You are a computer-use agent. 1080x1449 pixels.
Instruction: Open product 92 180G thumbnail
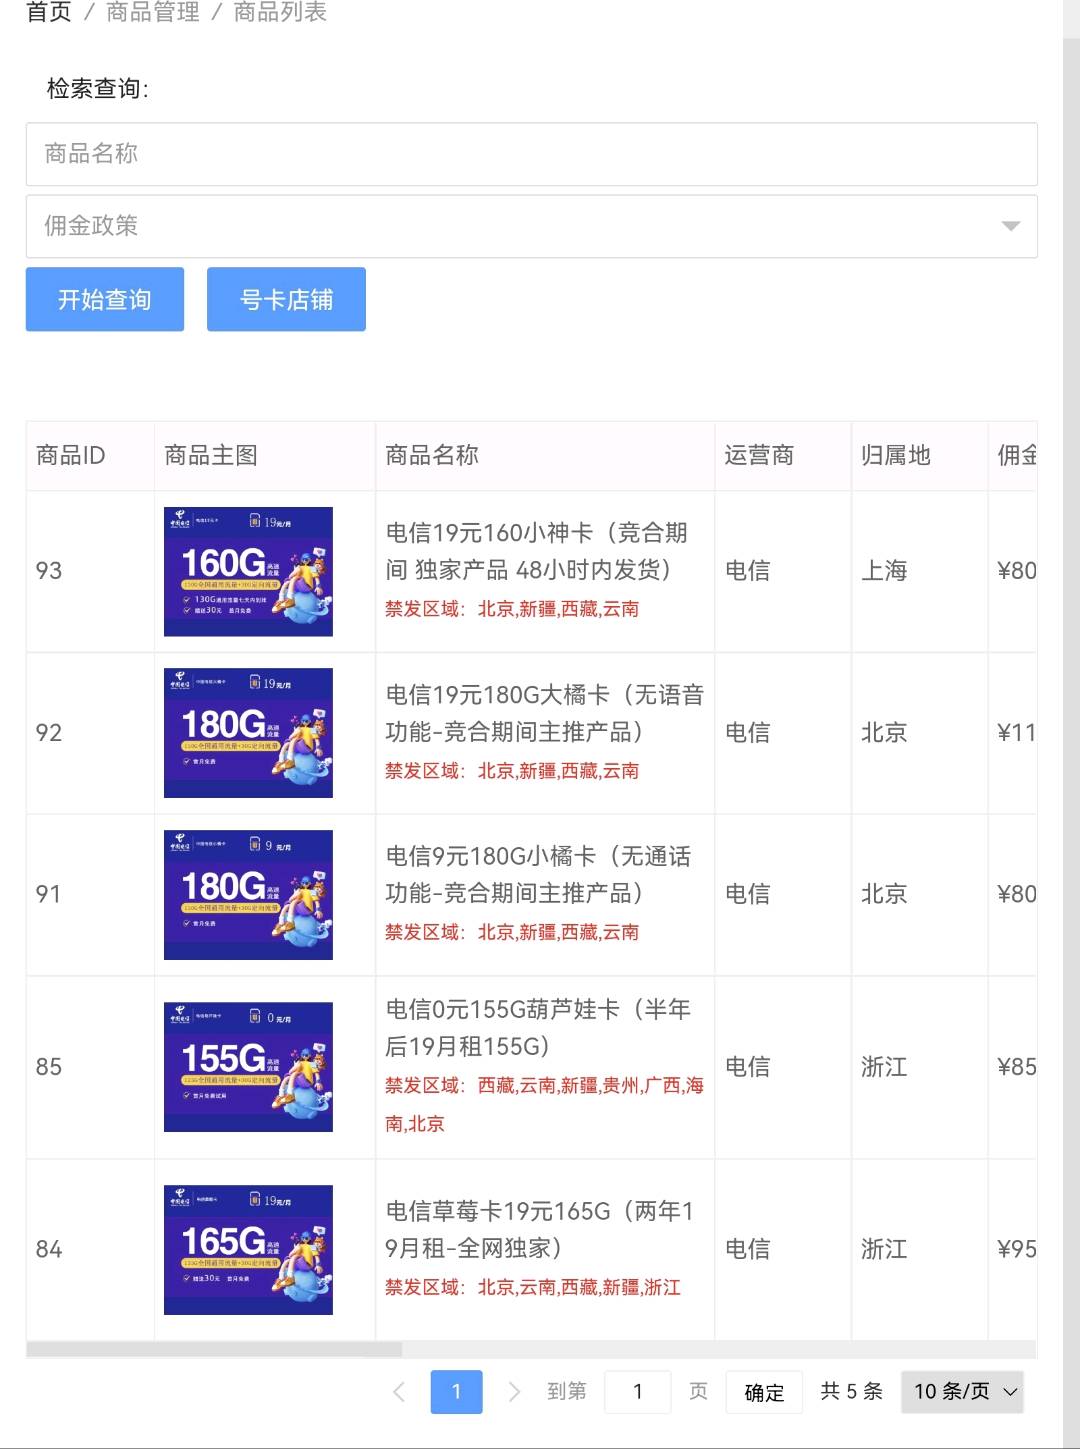point(248,733)
